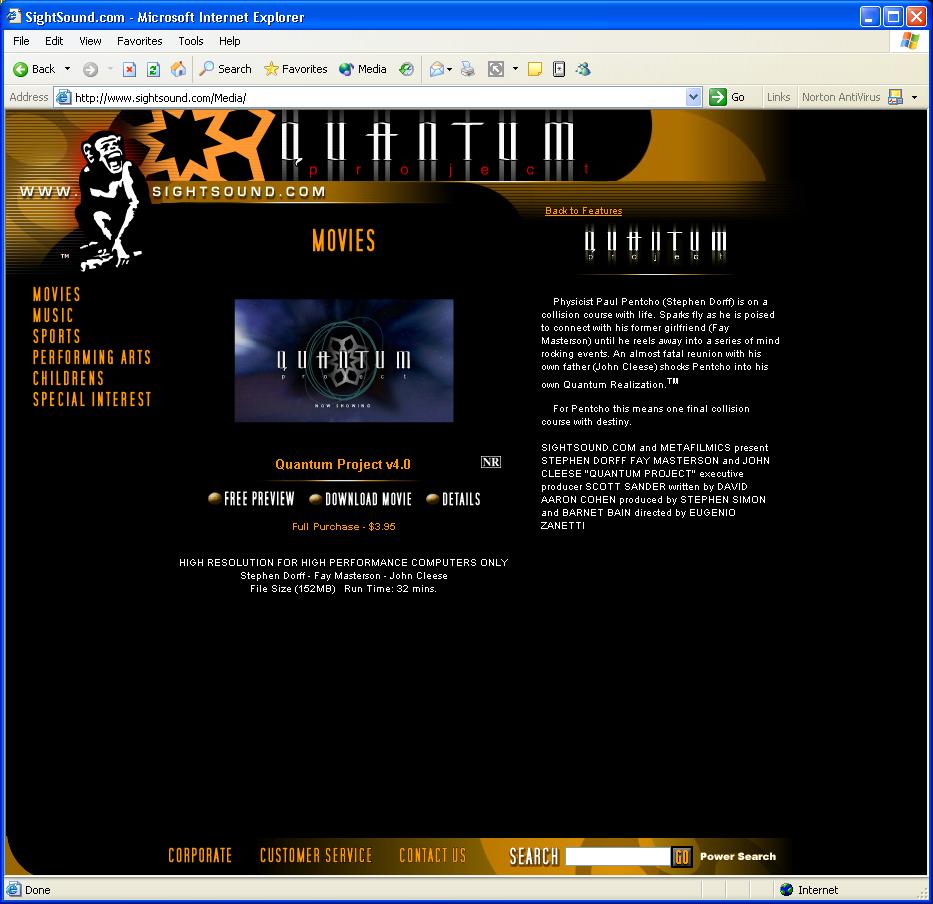Click the document icon beside the yellow note
Screen dimensions: 933x904
(x=559, y=69)
